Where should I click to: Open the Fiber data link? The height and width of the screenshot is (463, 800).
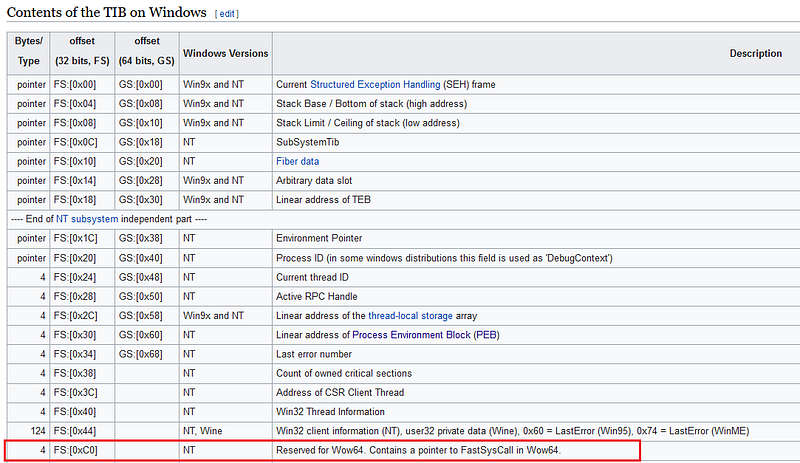tap(297, 162)
